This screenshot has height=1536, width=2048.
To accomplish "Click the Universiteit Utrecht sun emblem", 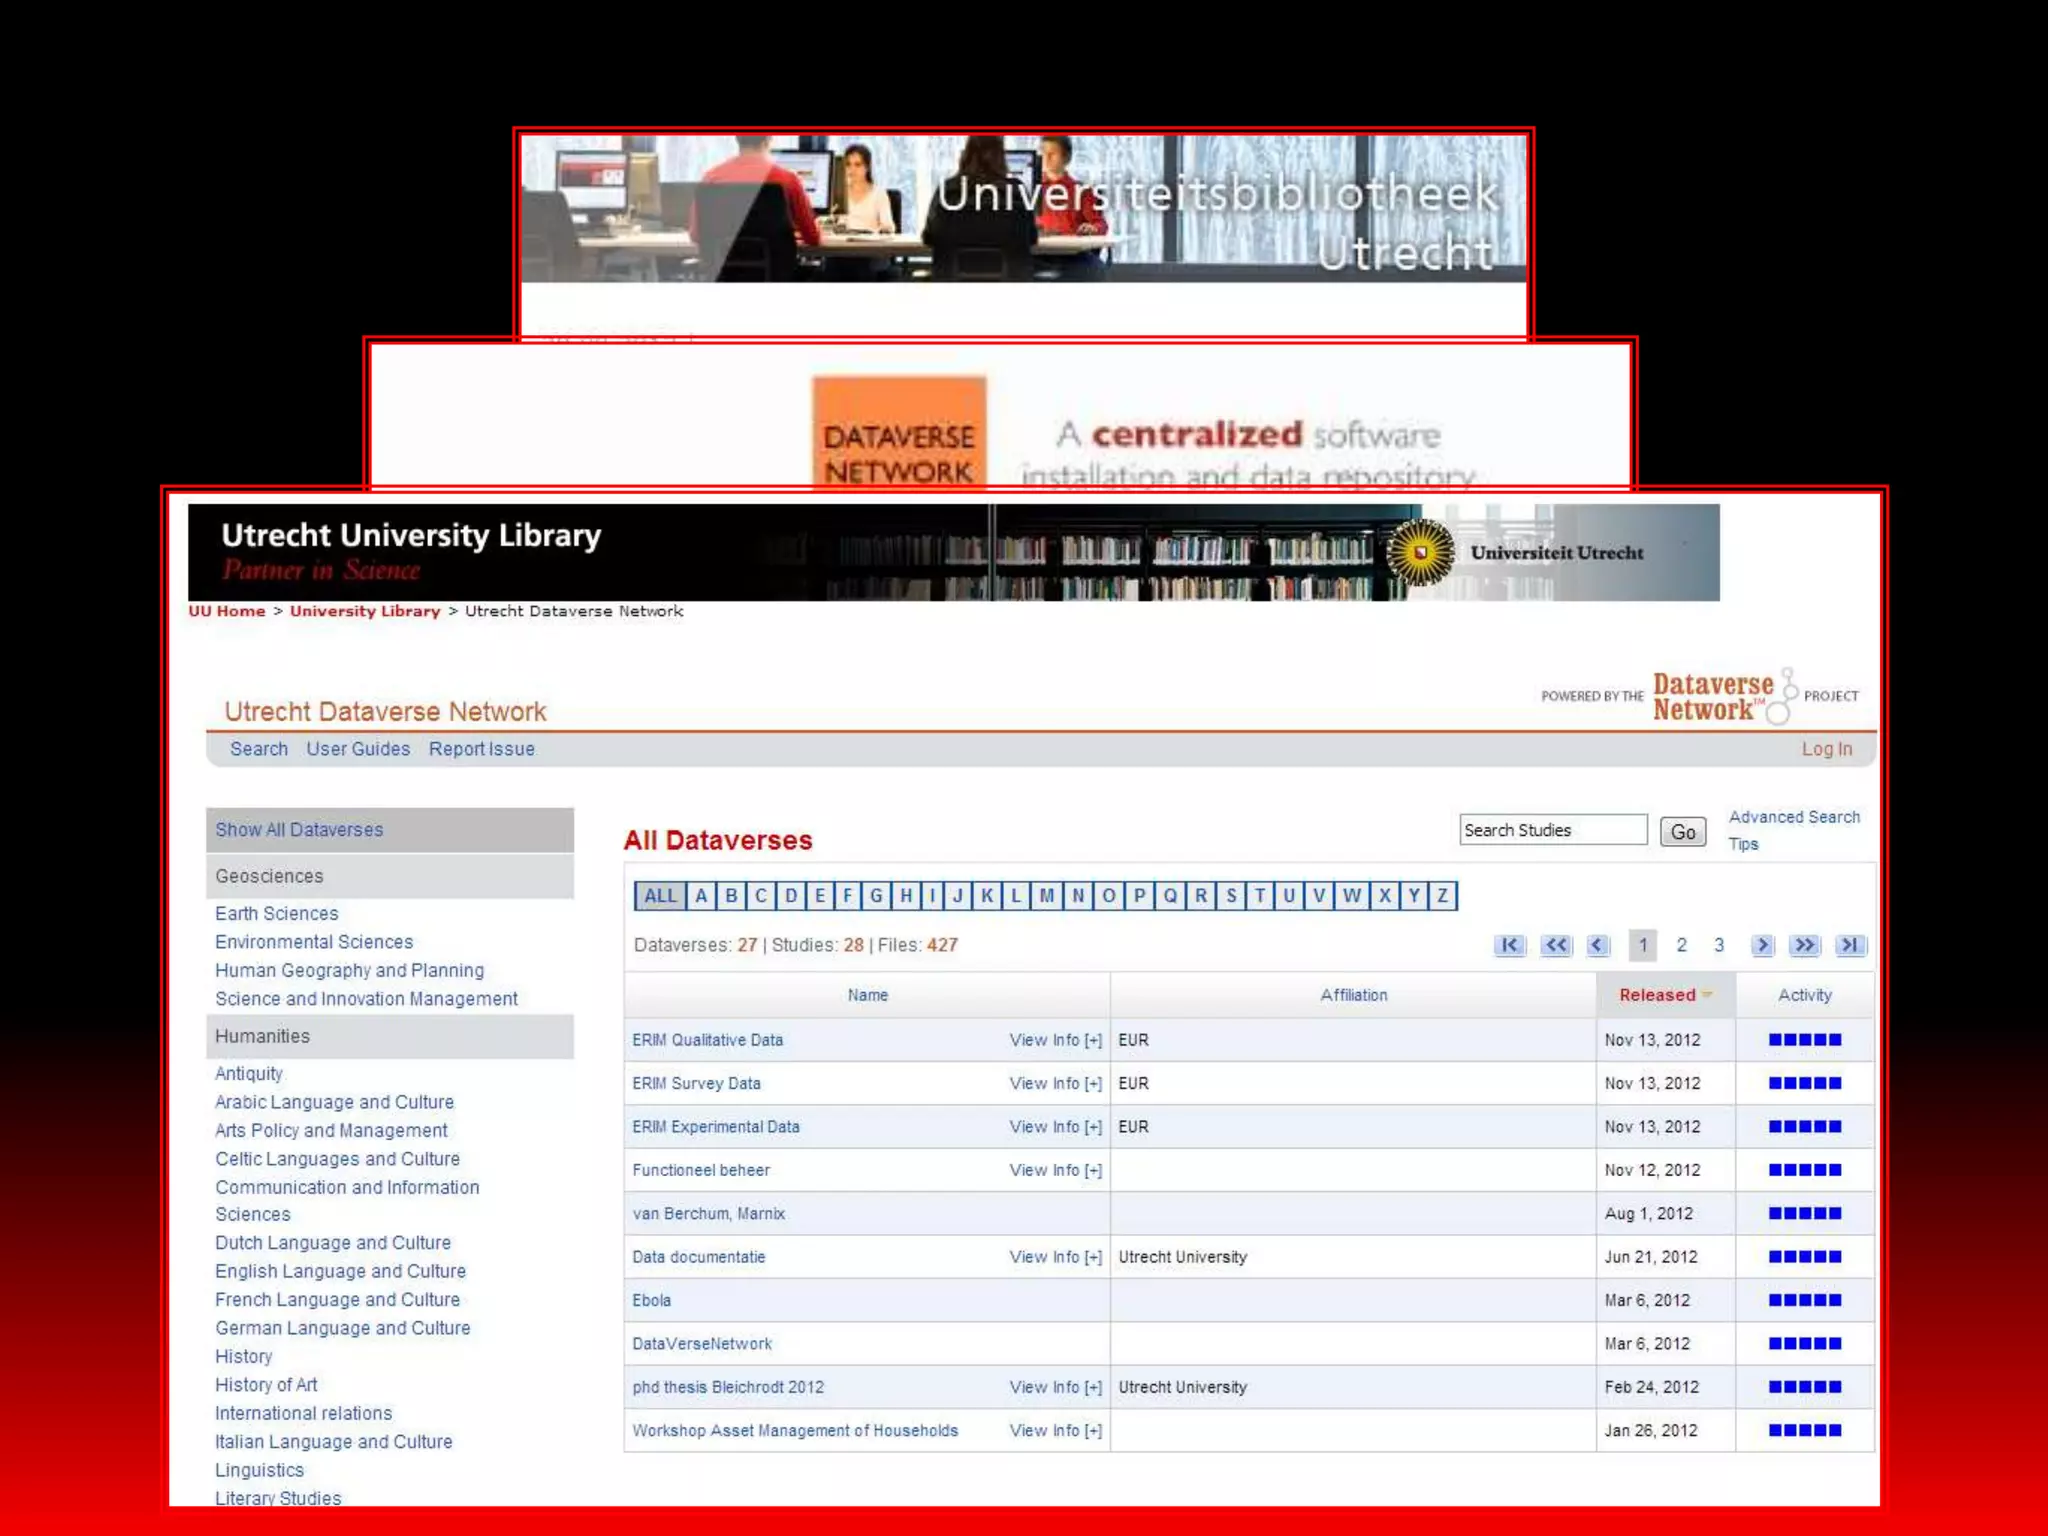I will (1420, 552).
